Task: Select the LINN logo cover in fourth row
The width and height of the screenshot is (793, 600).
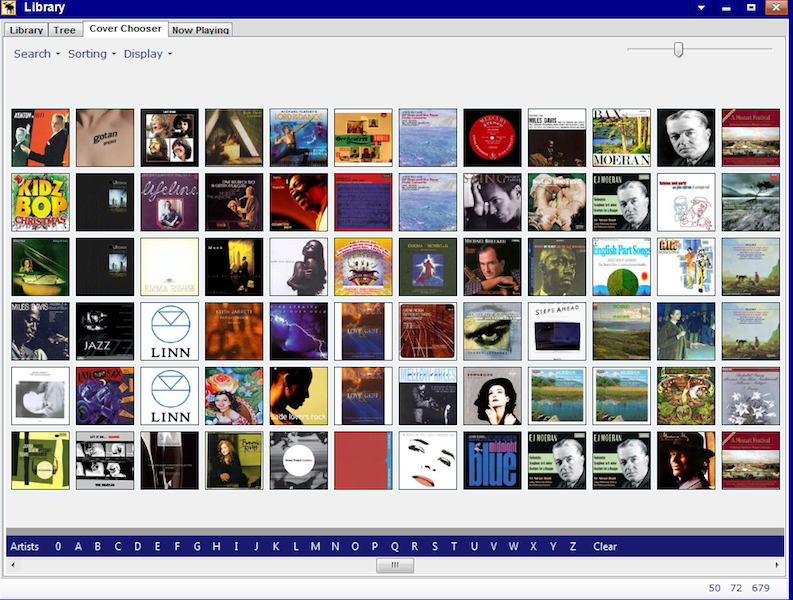Action: (x=169, y=331)
